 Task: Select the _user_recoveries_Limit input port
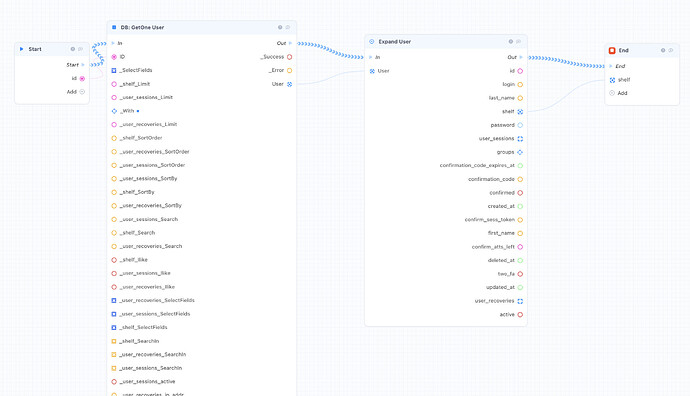click(114, 125)
